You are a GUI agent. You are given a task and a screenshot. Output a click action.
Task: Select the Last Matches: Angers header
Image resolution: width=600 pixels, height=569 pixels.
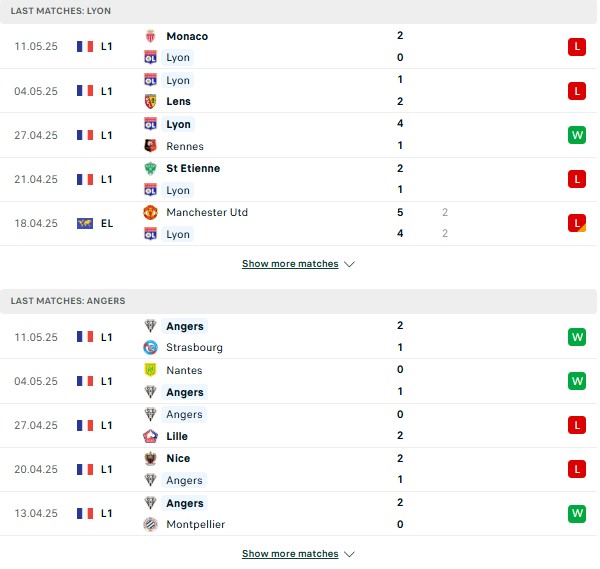(x=298, y=301)
